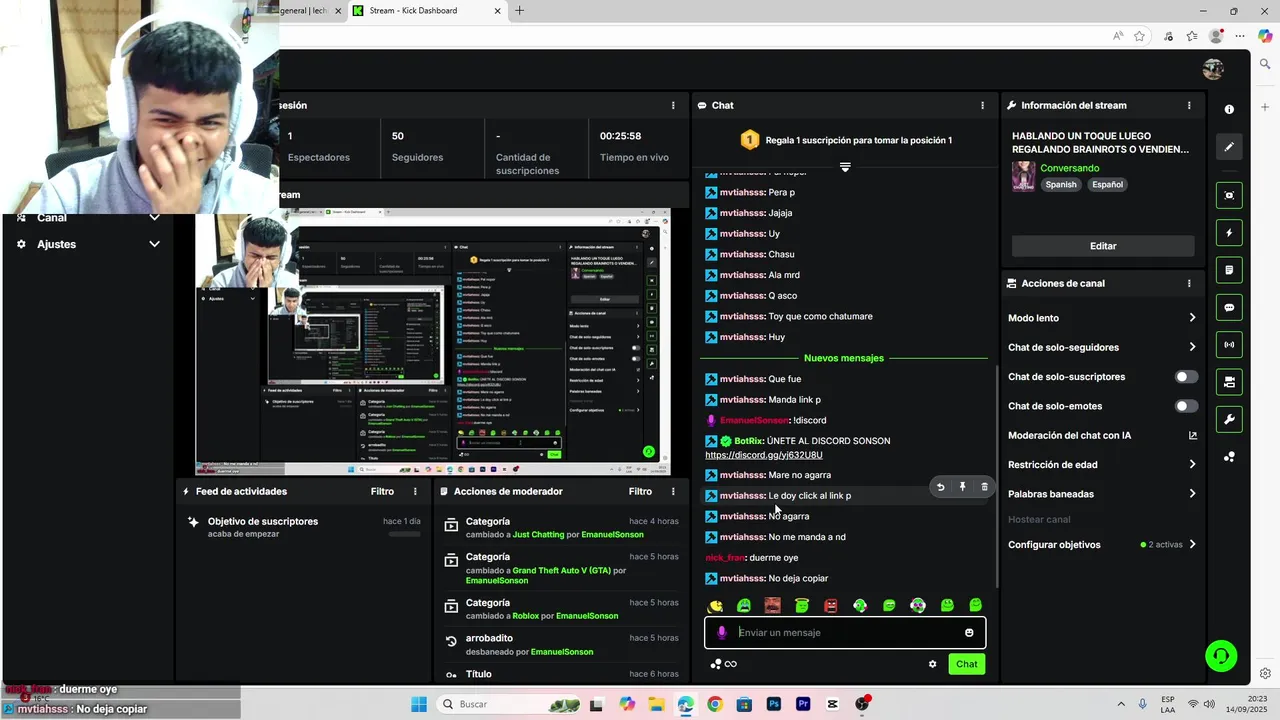Open Acciones de canal three-dot menu

(x=1189, y=283)
